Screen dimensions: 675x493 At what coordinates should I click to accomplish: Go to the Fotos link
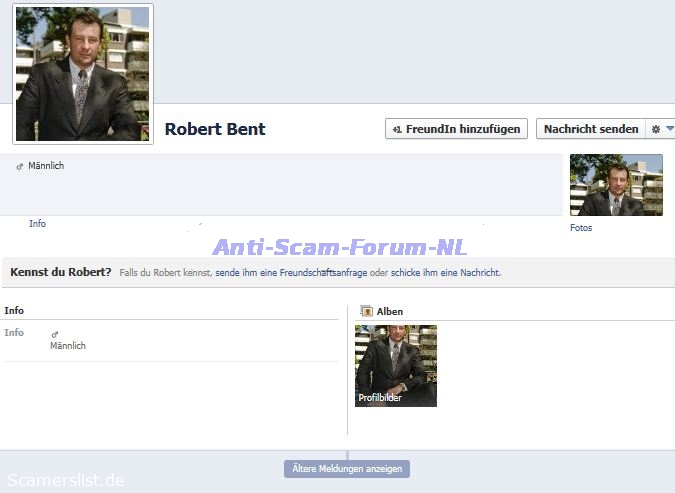[x=581, y=228]
